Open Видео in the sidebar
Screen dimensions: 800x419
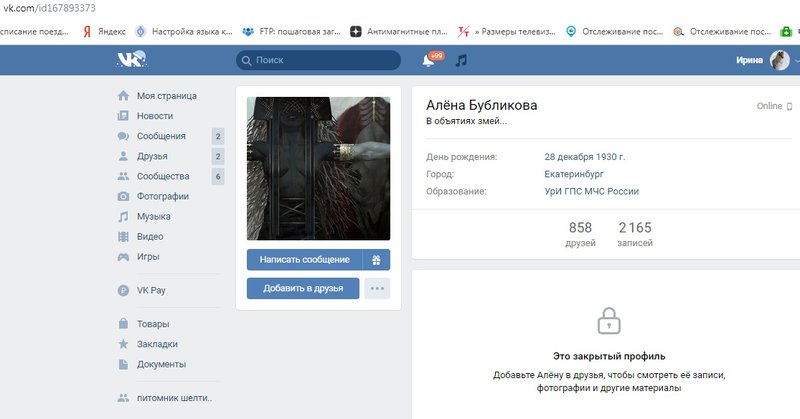click(x=150, y=237)
